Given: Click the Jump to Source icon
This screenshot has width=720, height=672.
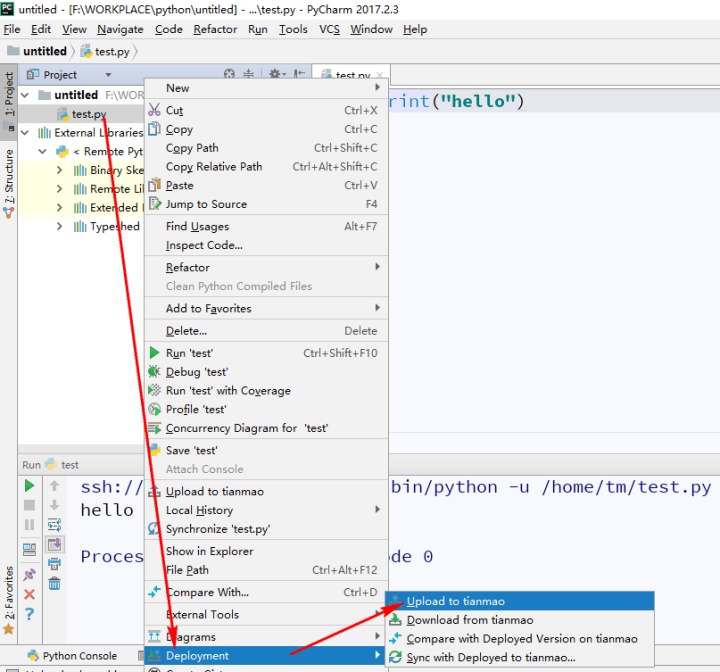Looking at the screenshot, I should 155,204.
